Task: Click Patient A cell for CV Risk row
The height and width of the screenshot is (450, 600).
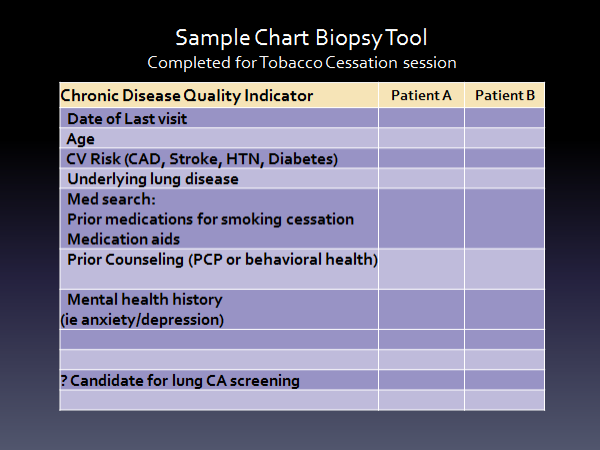Action: tap(421, 158)
